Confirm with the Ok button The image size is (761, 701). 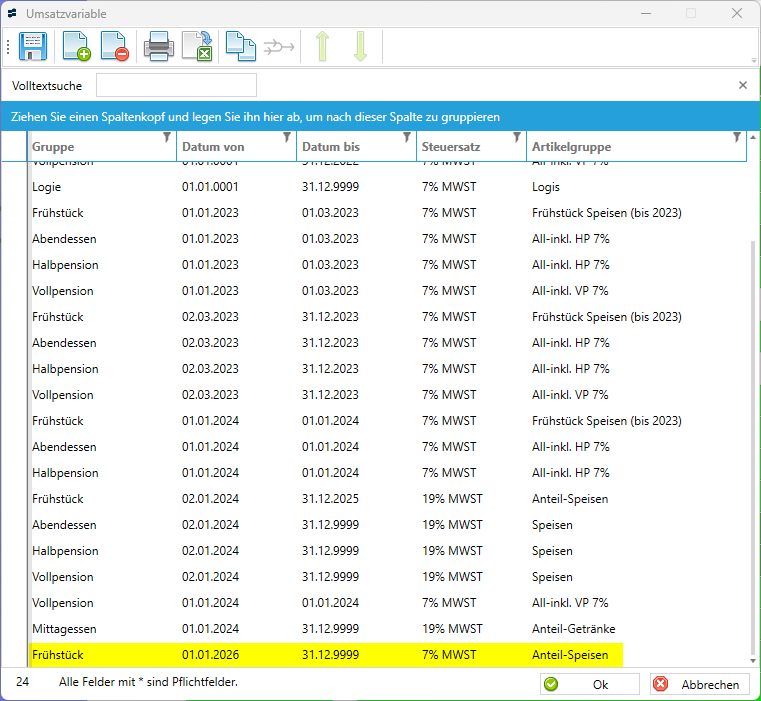click(x=589, y=685)
